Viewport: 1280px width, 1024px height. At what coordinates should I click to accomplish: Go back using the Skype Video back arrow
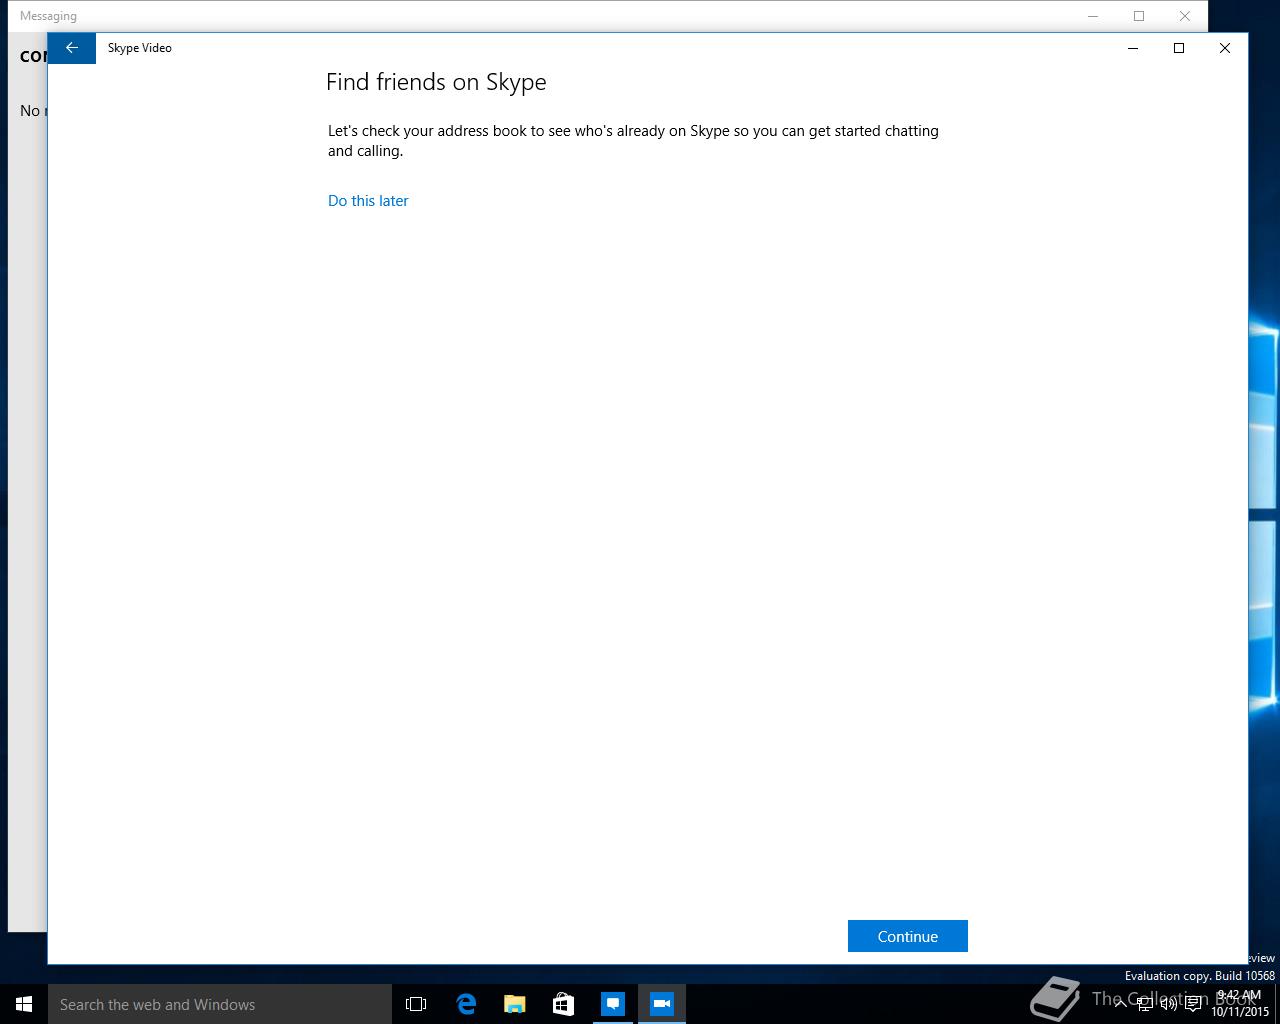[72, 48]
